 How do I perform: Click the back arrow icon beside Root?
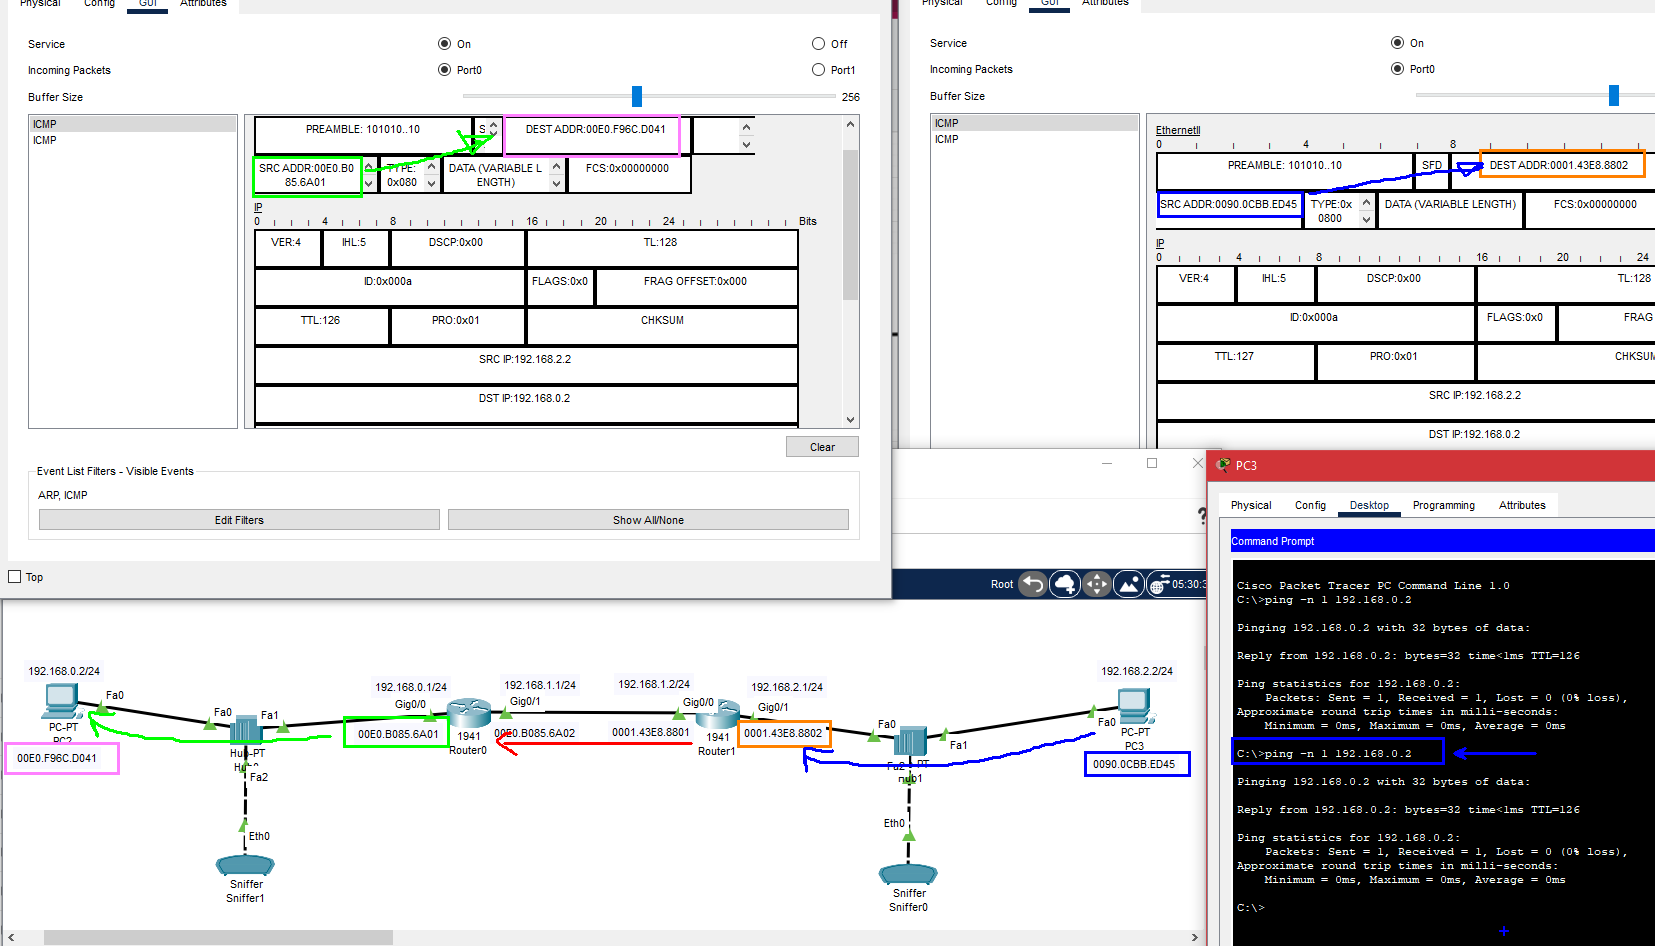coord(1033,584)
